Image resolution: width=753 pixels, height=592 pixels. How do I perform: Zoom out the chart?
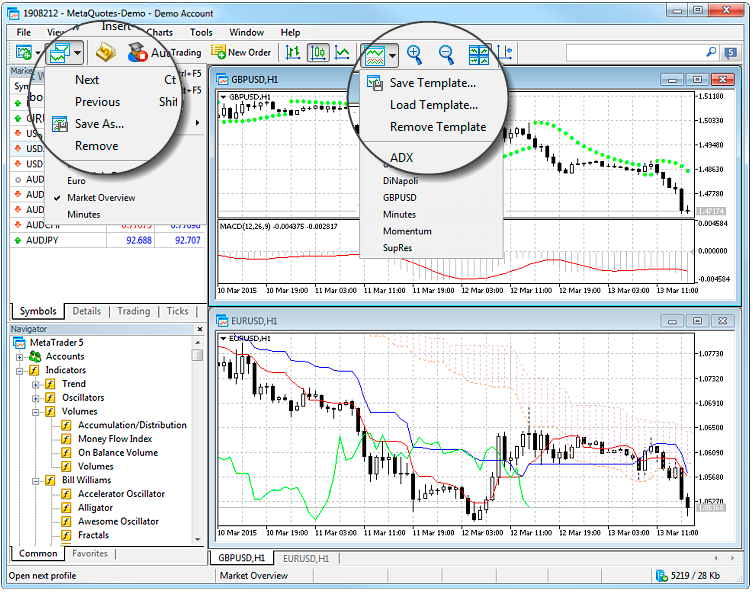pyautogui.click(x=447, y=54)
